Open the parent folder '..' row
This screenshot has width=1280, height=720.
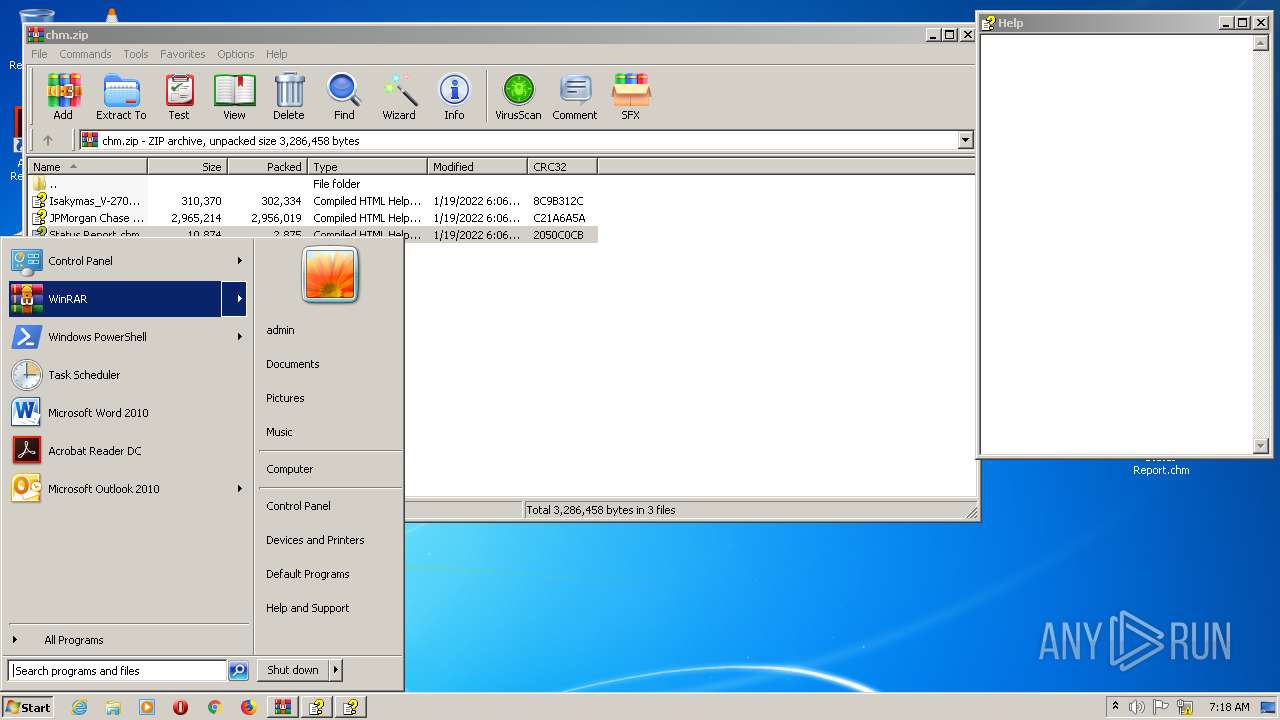click(x=313, y=184)
